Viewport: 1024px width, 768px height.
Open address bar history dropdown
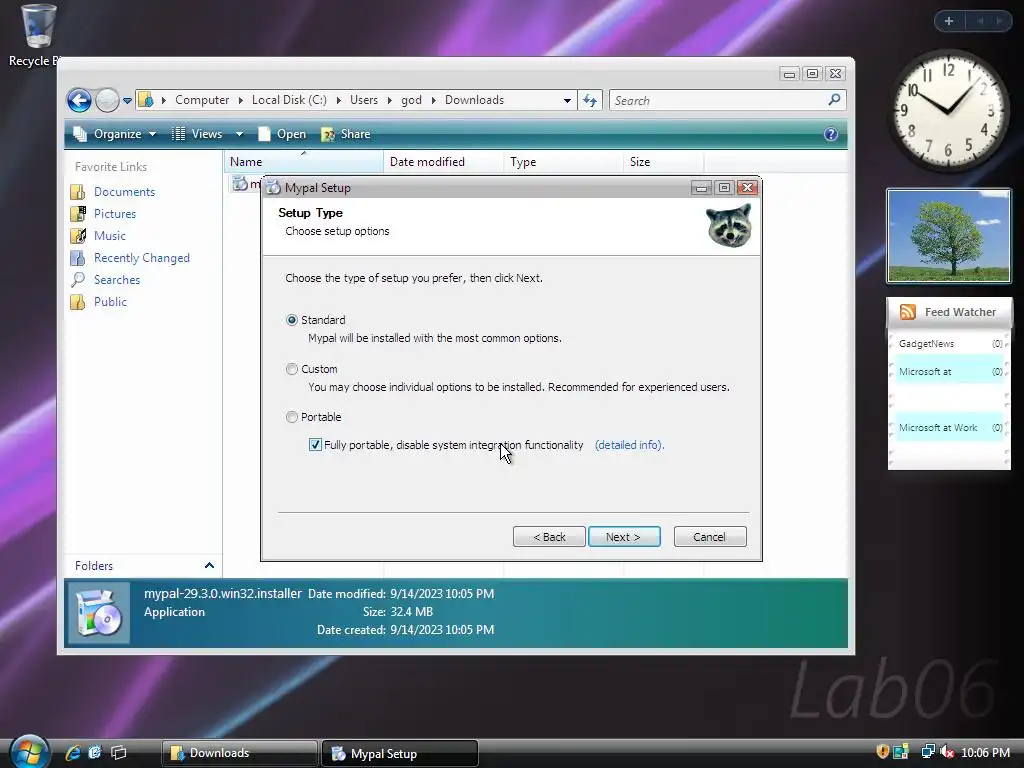pyautogui.click(x=567, y=101)
